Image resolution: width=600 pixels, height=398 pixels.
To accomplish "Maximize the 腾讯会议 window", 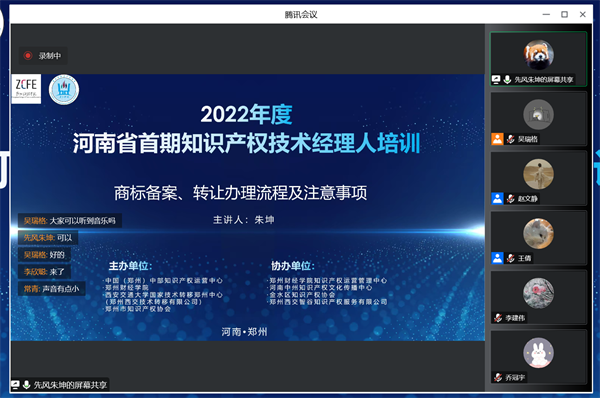I will pos(564,14).
